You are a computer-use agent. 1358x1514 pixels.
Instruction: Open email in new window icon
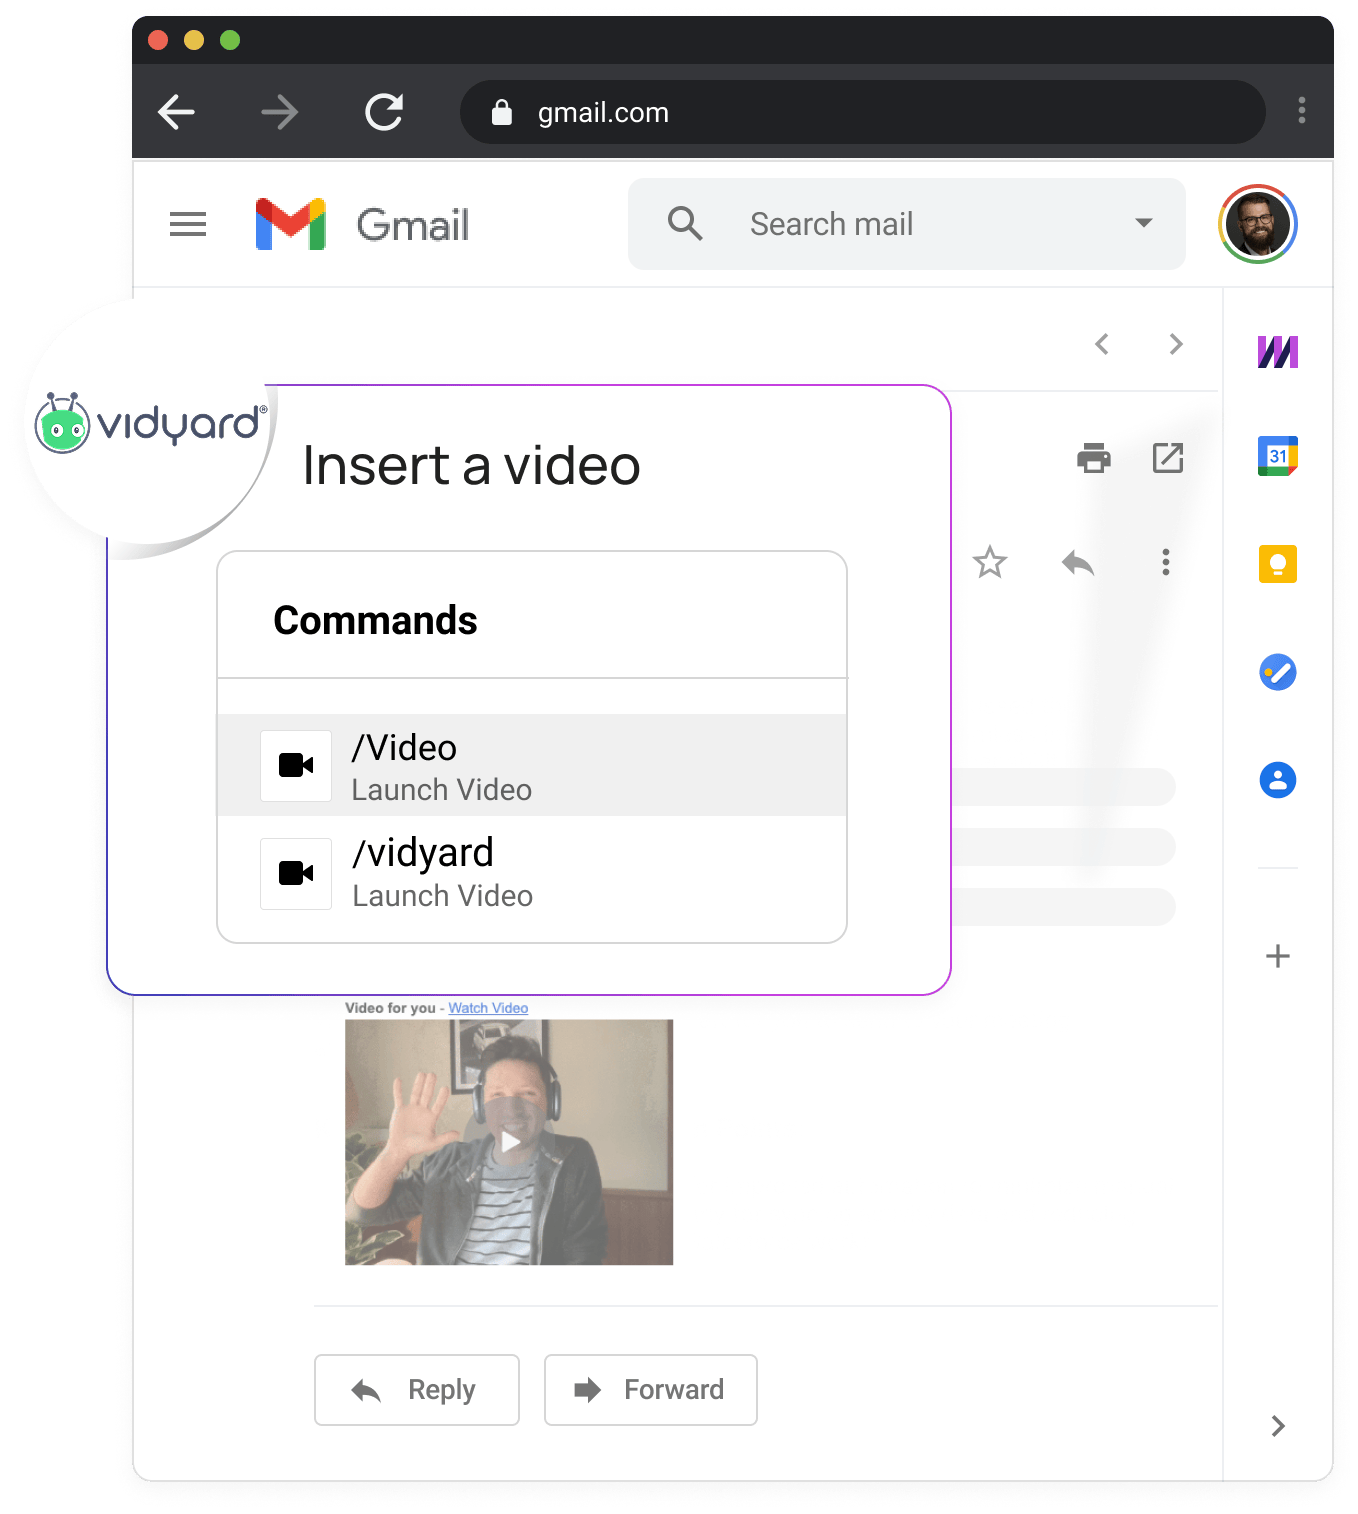point(1168,458)
